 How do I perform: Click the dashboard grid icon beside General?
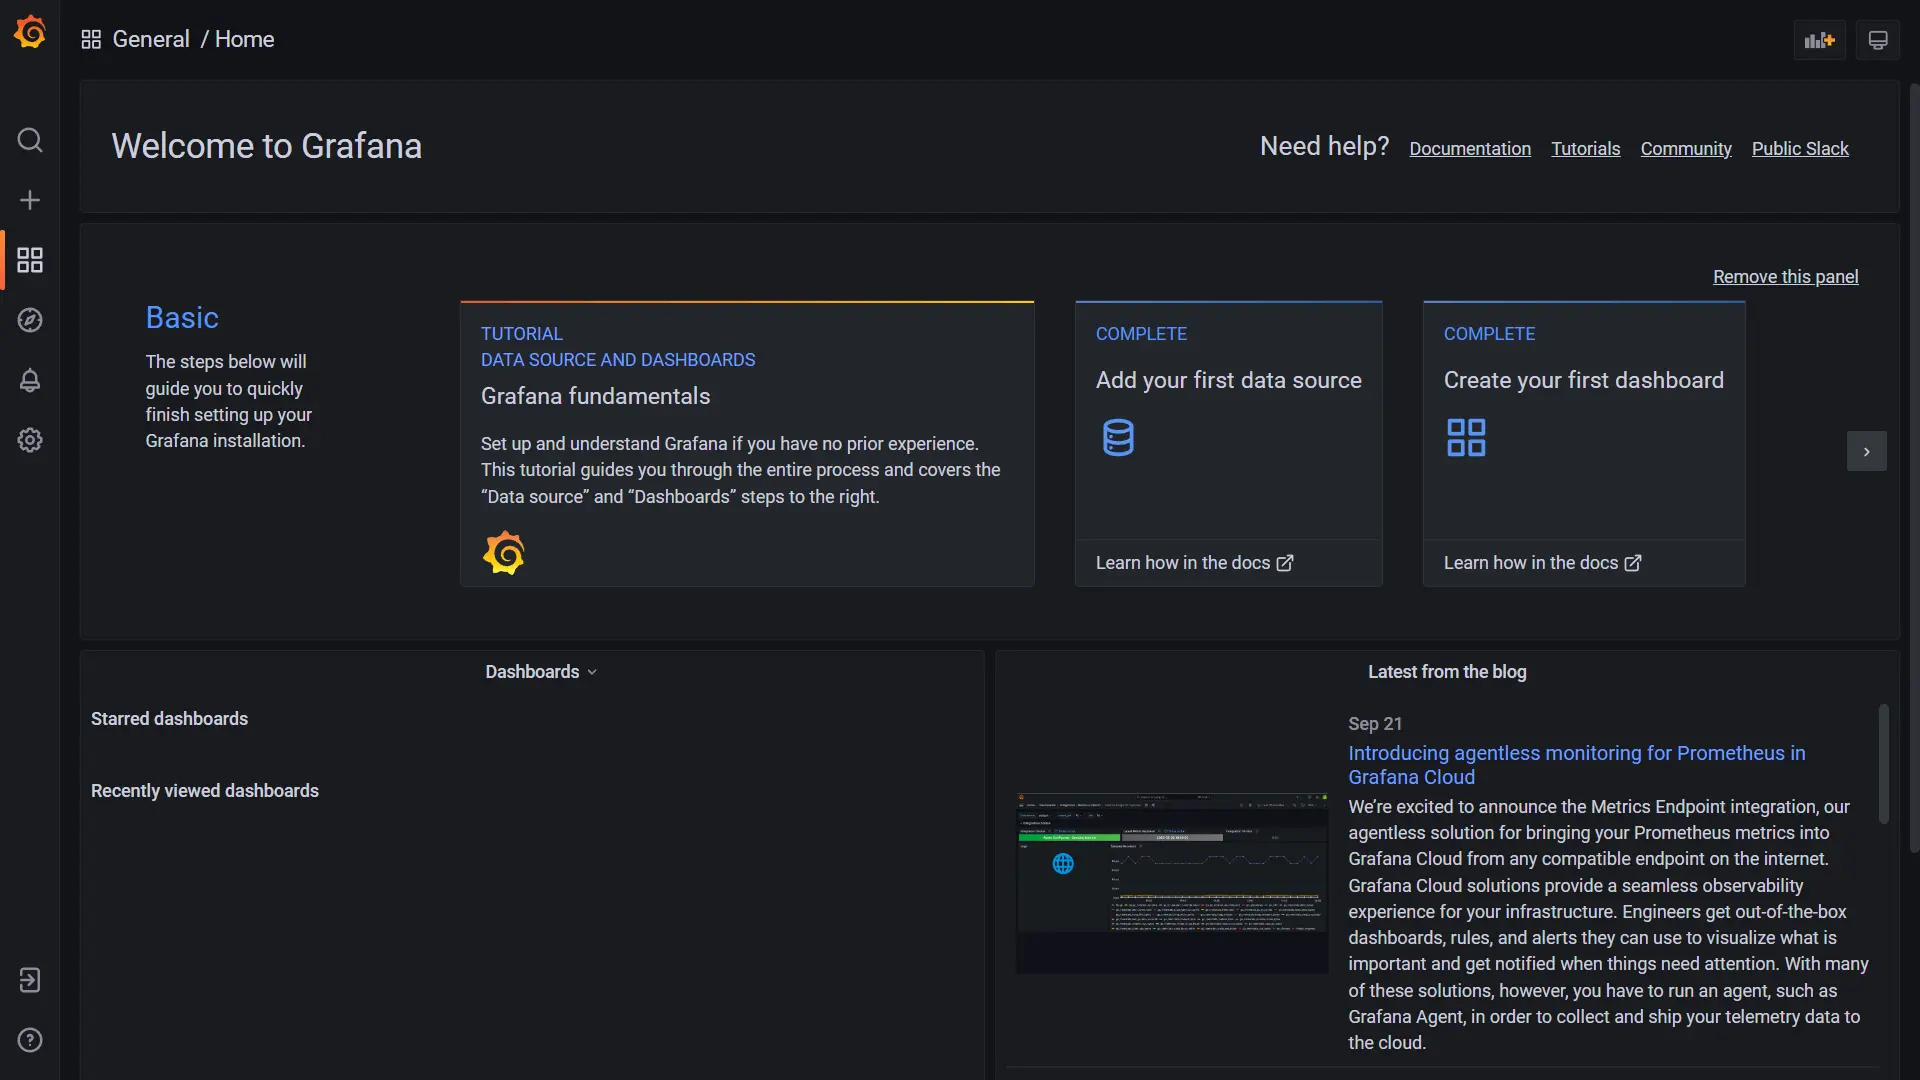(x=91, y=39)
